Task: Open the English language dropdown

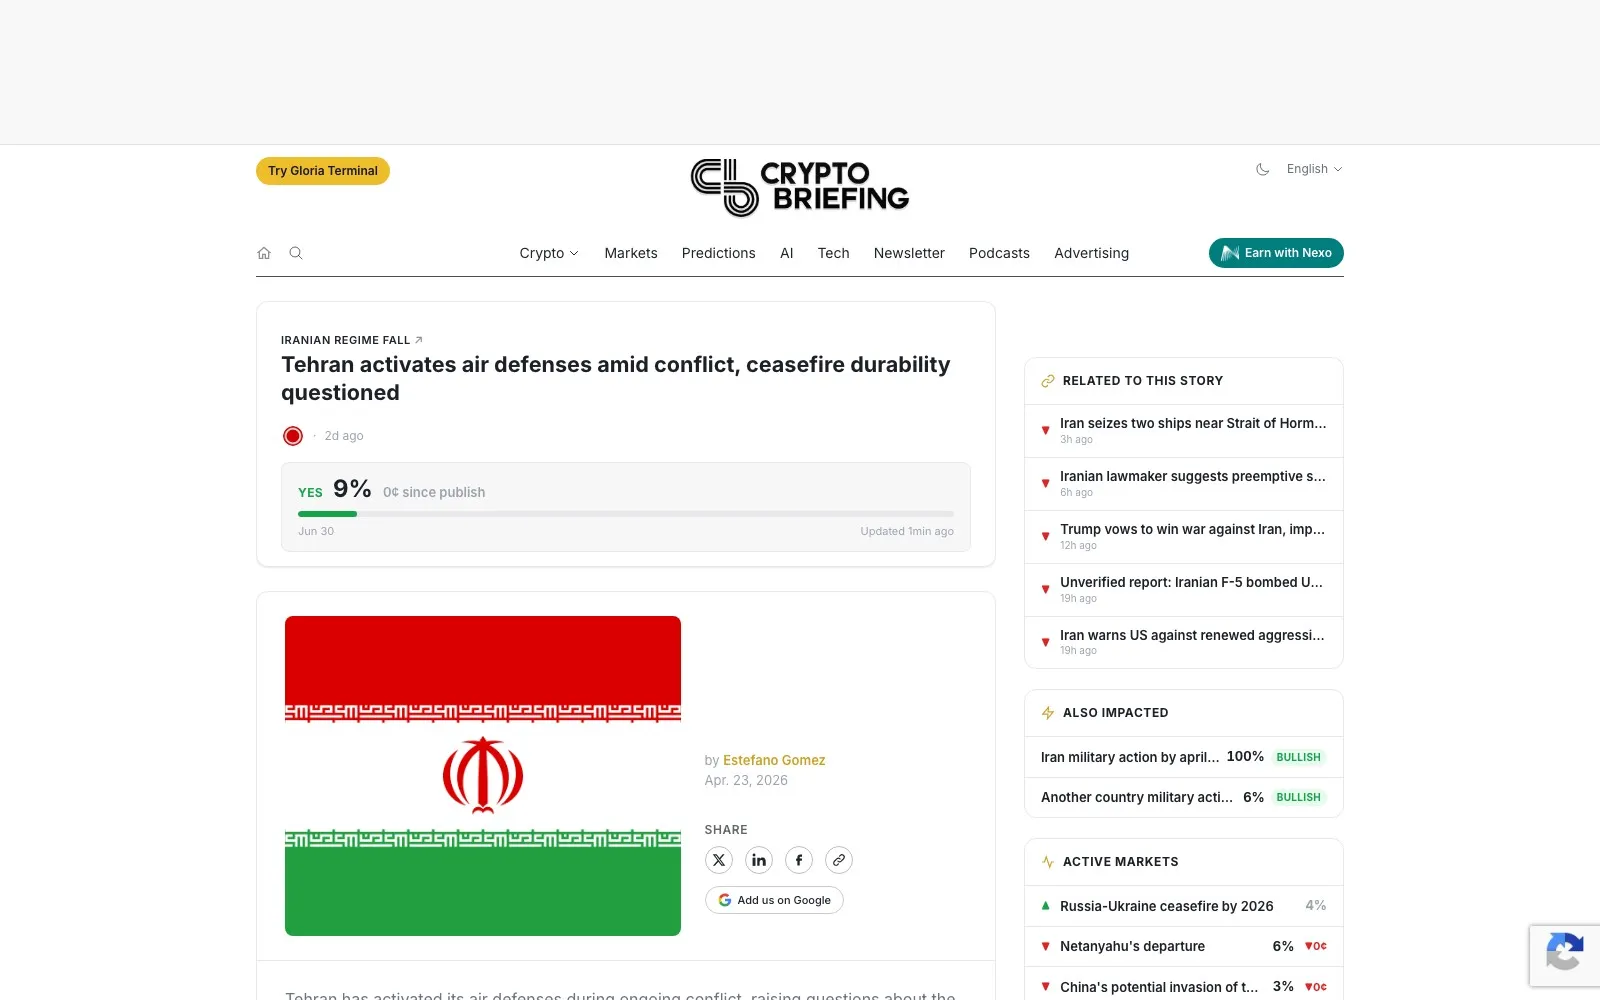Action: point(1314,169)
